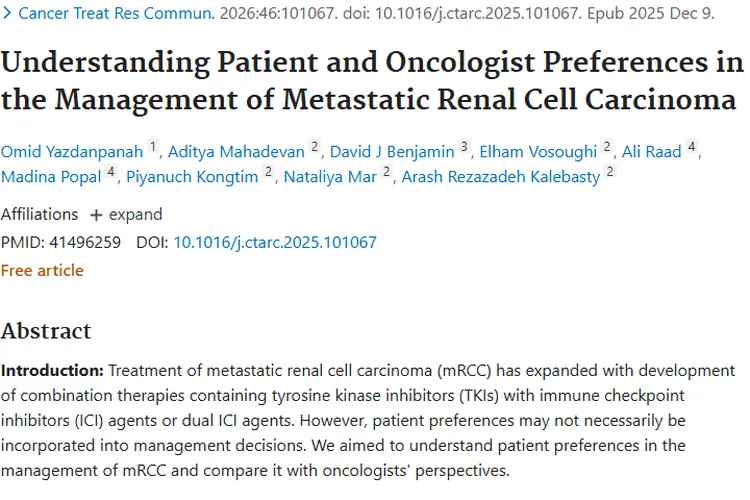Viewport: 750px width, 500px height.
Task: Click the Free article label
Action: (42, 270)
